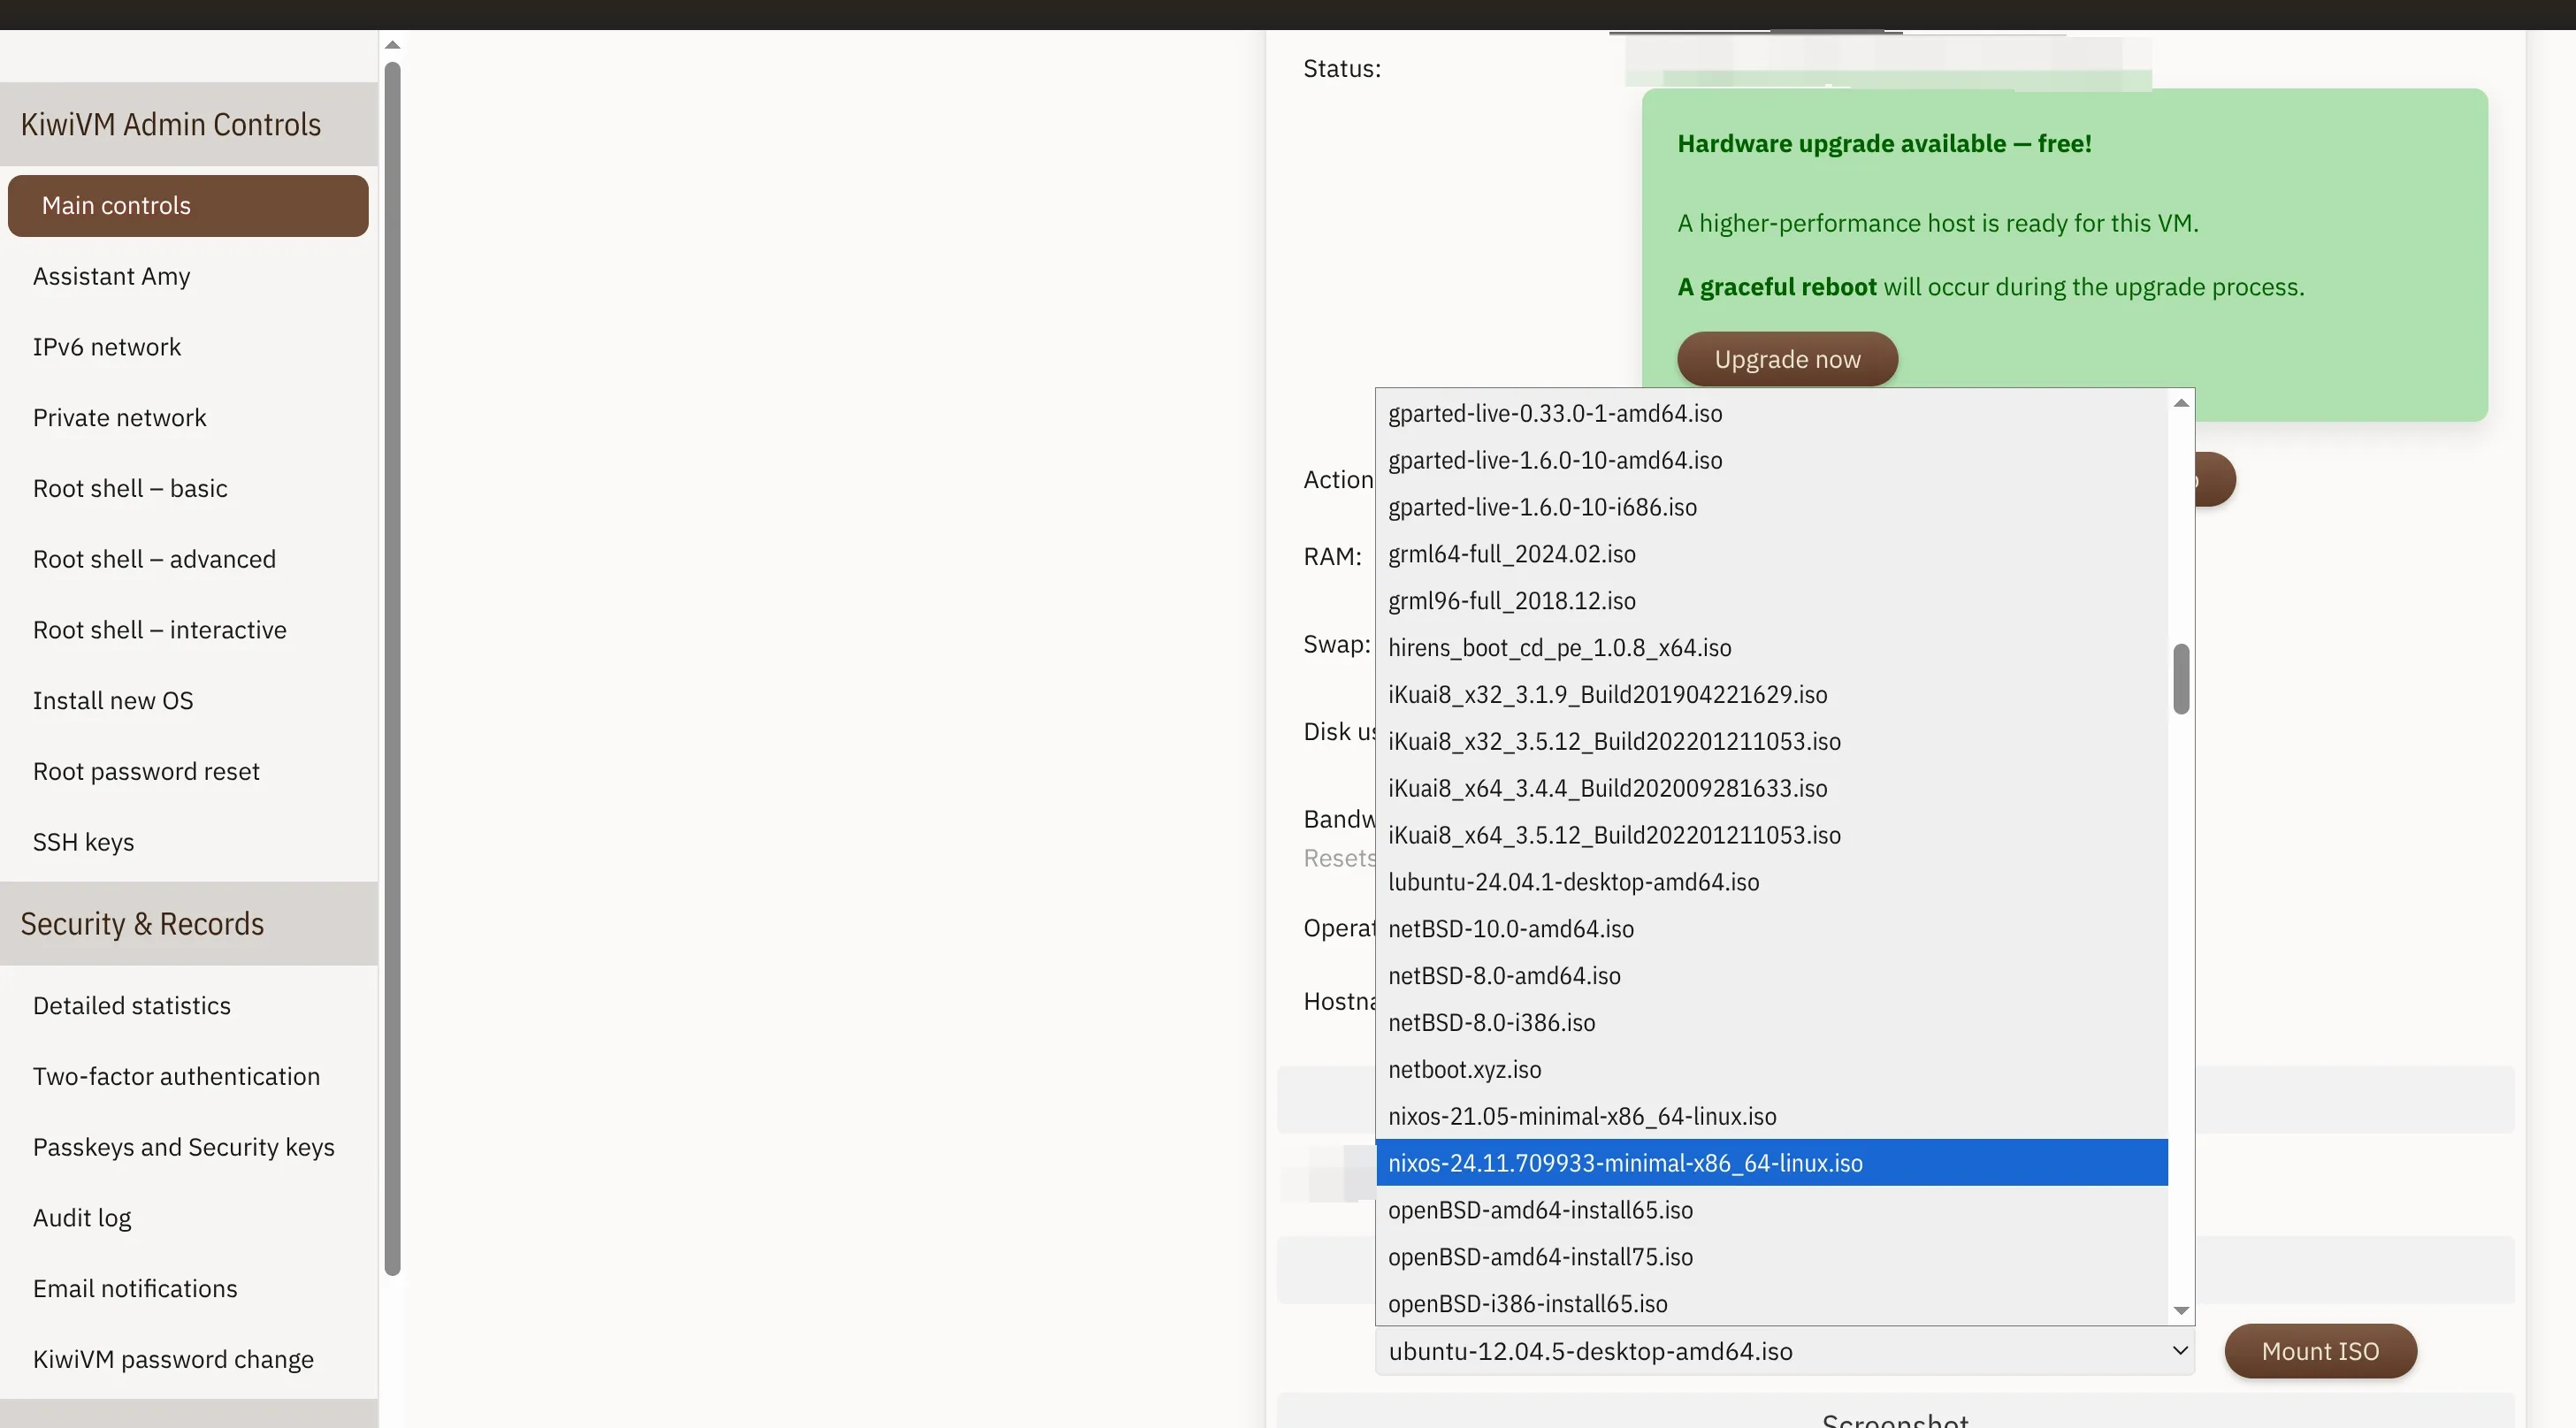The image size is (2576, 1428).
Task: Choose gparted-live-1.6.0-10-amd64.iso
Action: pos(1555,460)
